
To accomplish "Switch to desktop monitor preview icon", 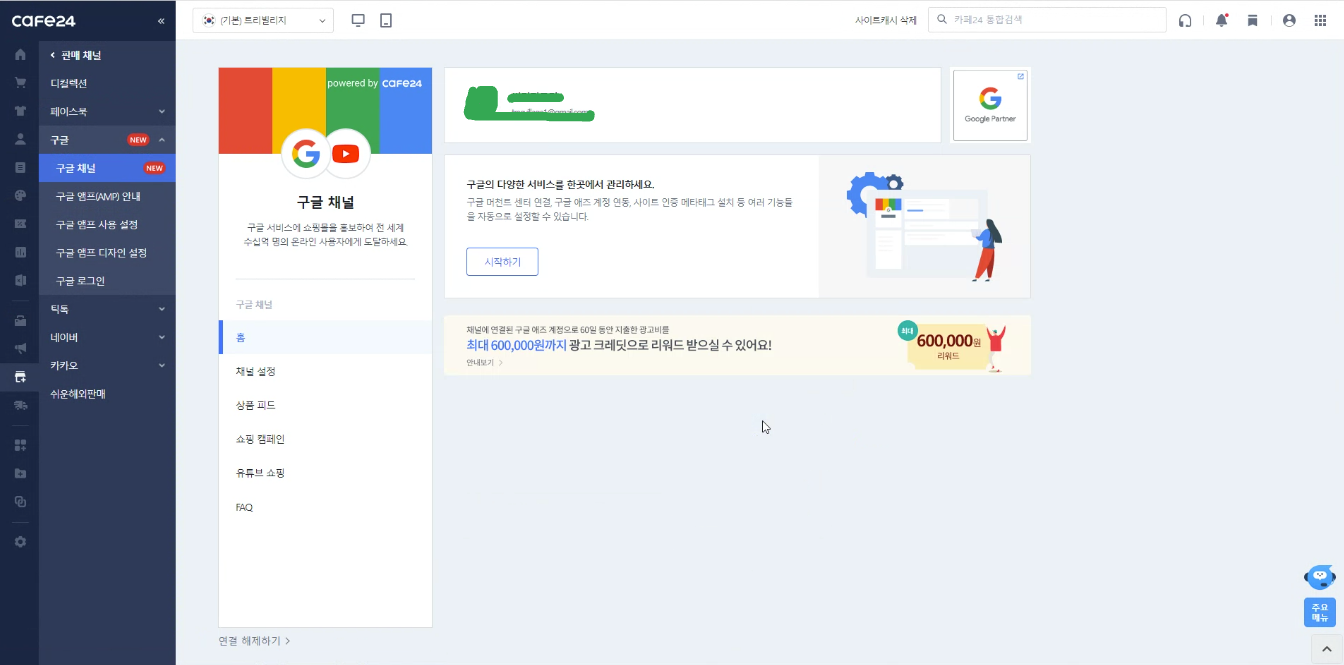I will click(x=359, y=20).
